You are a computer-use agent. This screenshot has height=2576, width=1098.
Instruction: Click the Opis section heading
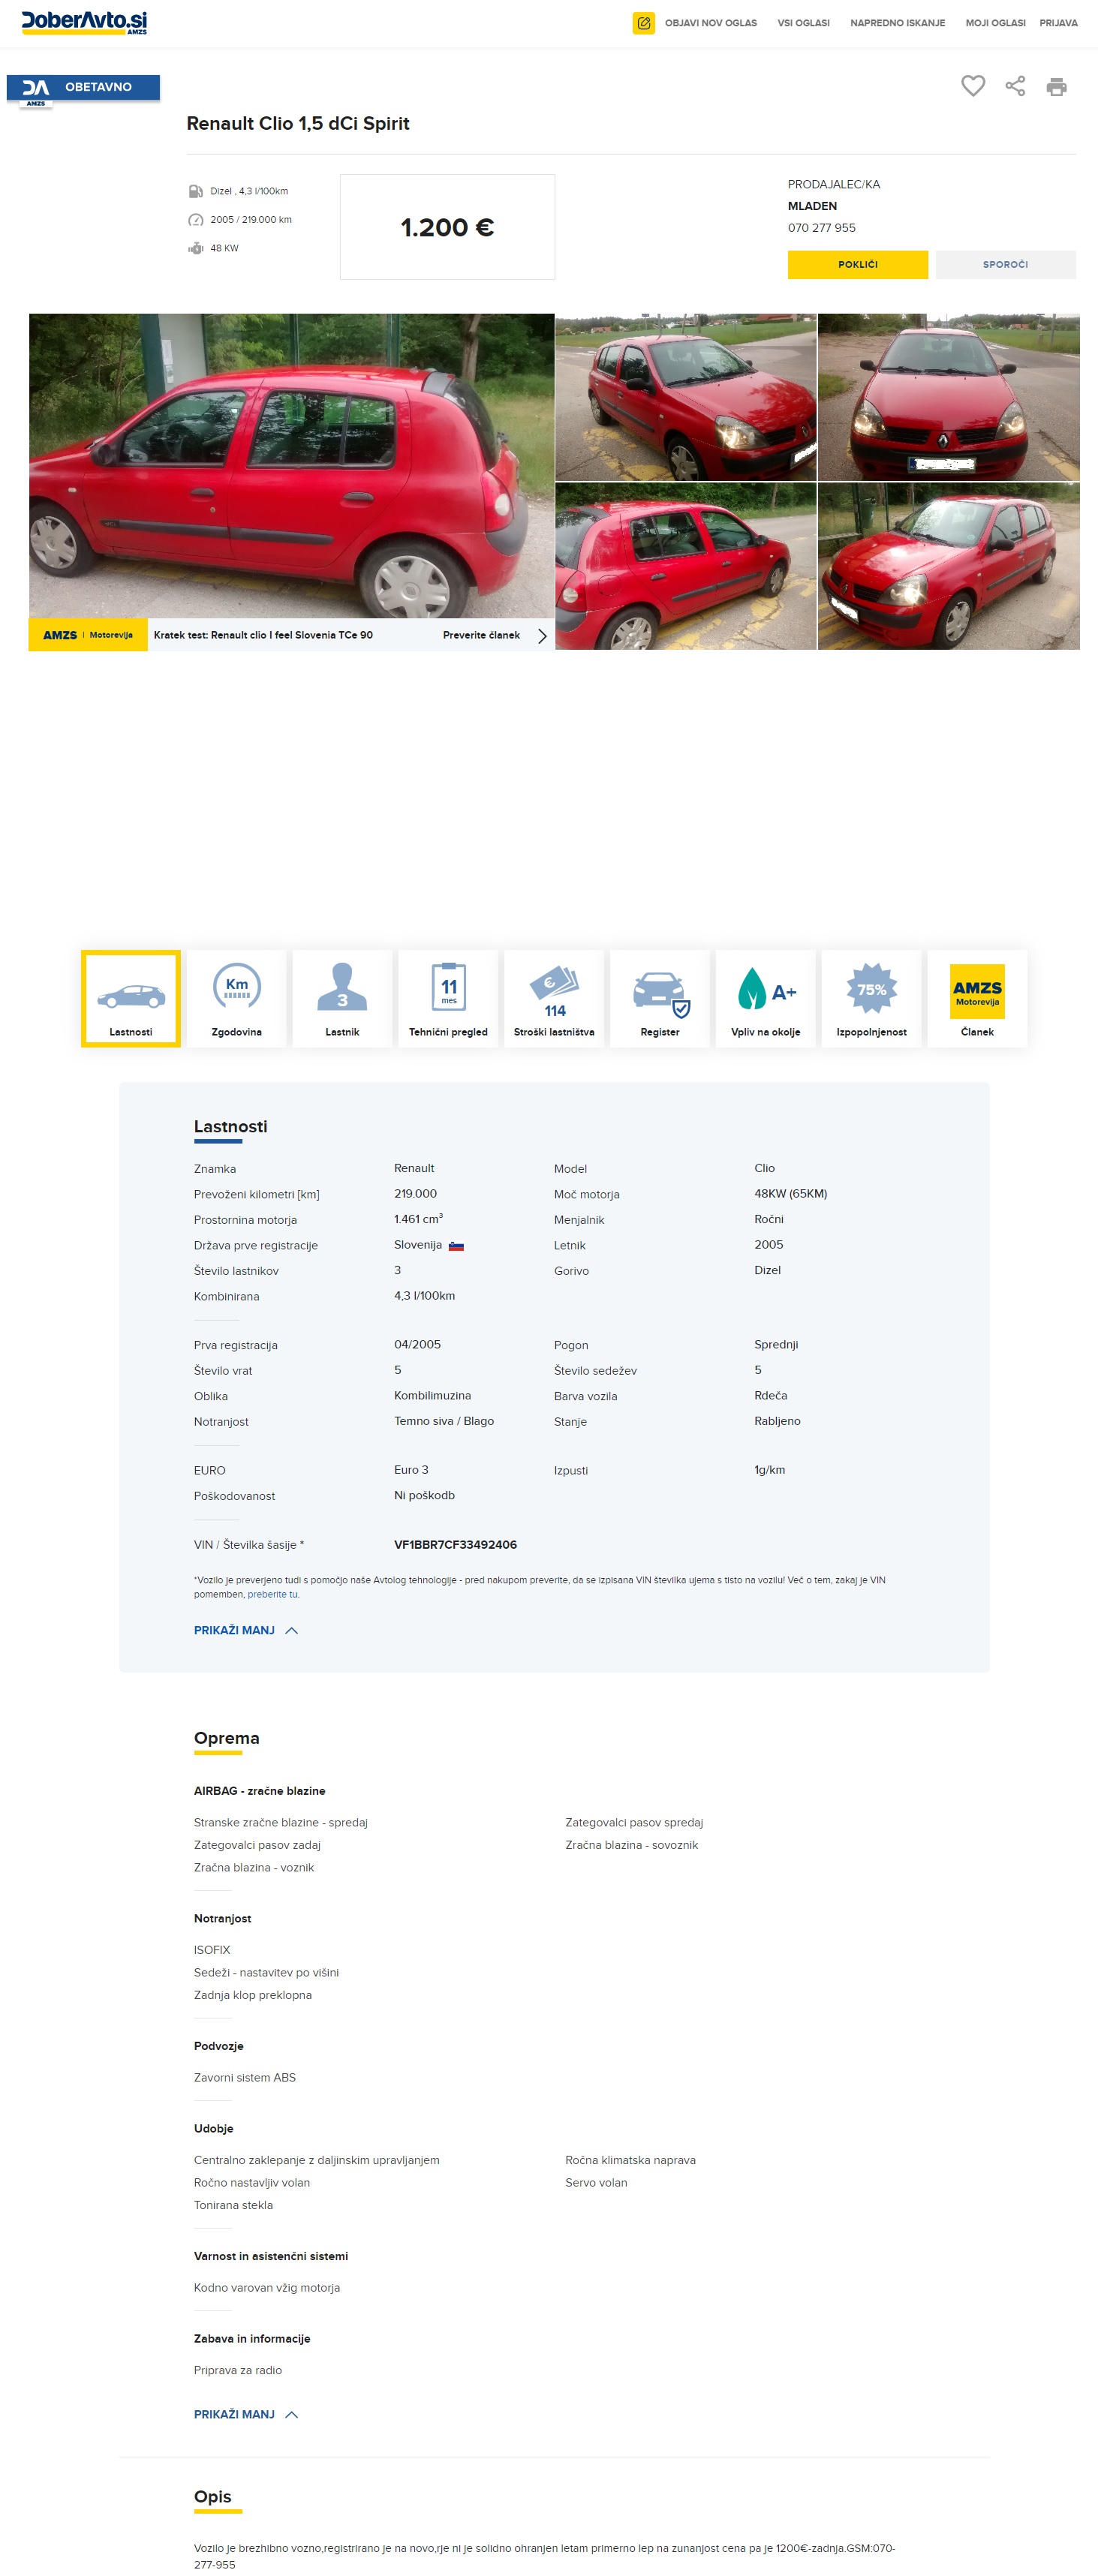click(x=212, y=2497)
